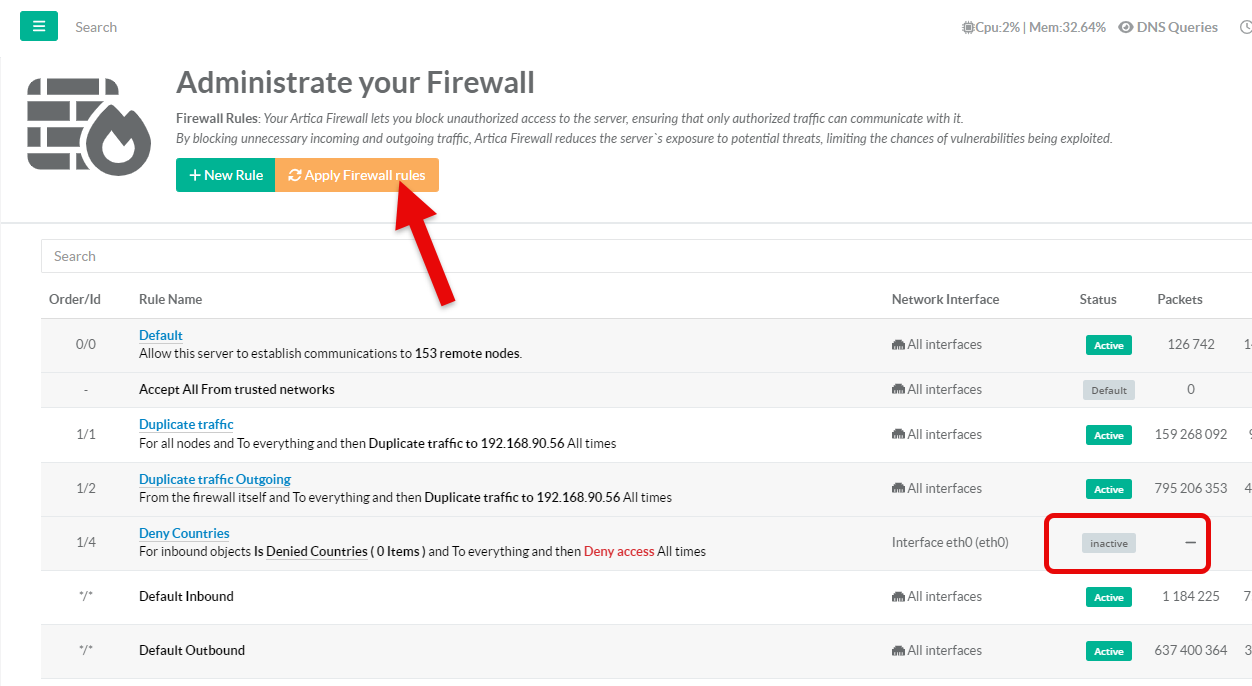This screenshot has width=1252, height=686.
Task: Click the Denied Countries object link
Action: click(x=316, y=551)
